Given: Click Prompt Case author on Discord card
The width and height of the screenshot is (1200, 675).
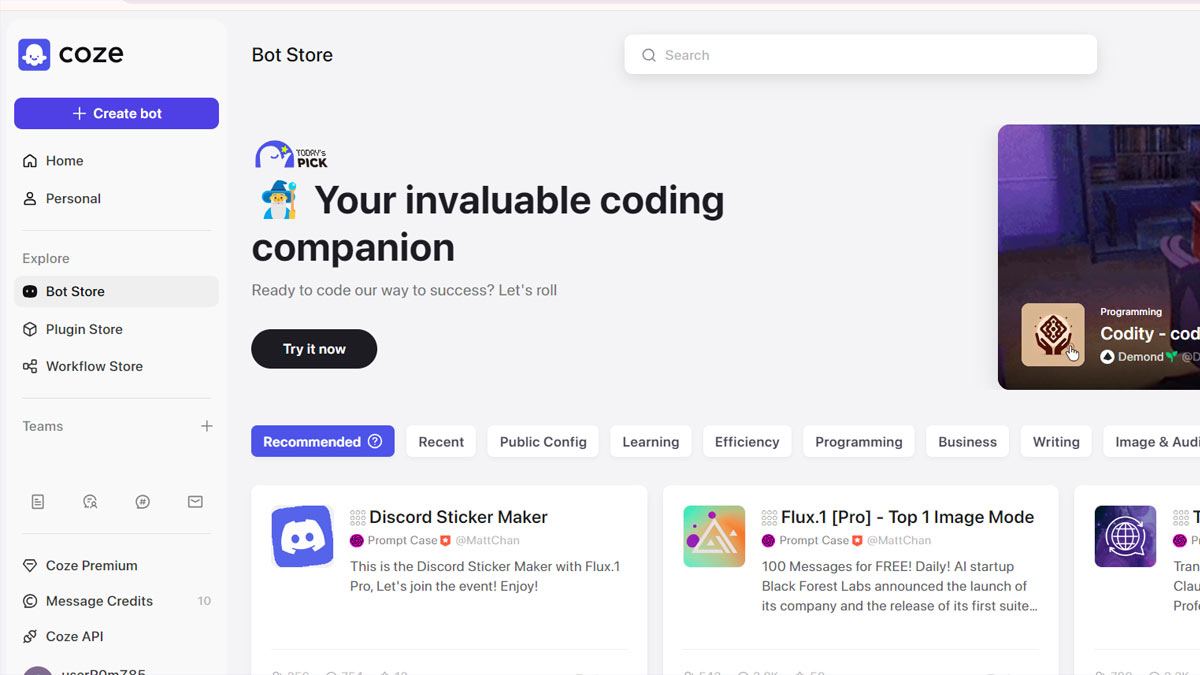Looking at the screenshot, I should 403,540.
